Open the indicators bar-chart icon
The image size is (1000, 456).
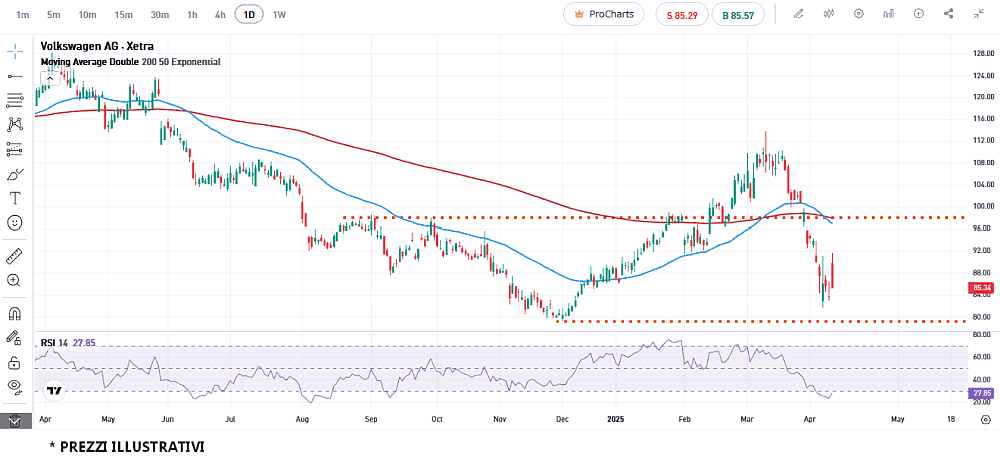pyautogui.click(x=888, y=13)
